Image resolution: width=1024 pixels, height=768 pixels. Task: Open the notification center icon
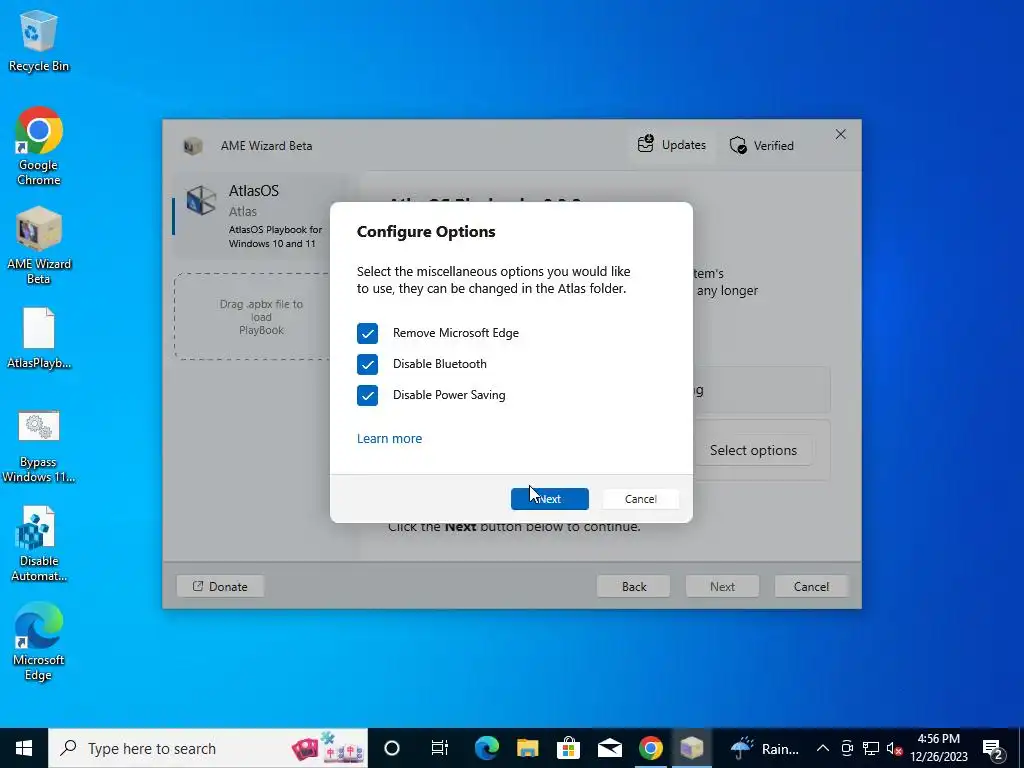993,748
